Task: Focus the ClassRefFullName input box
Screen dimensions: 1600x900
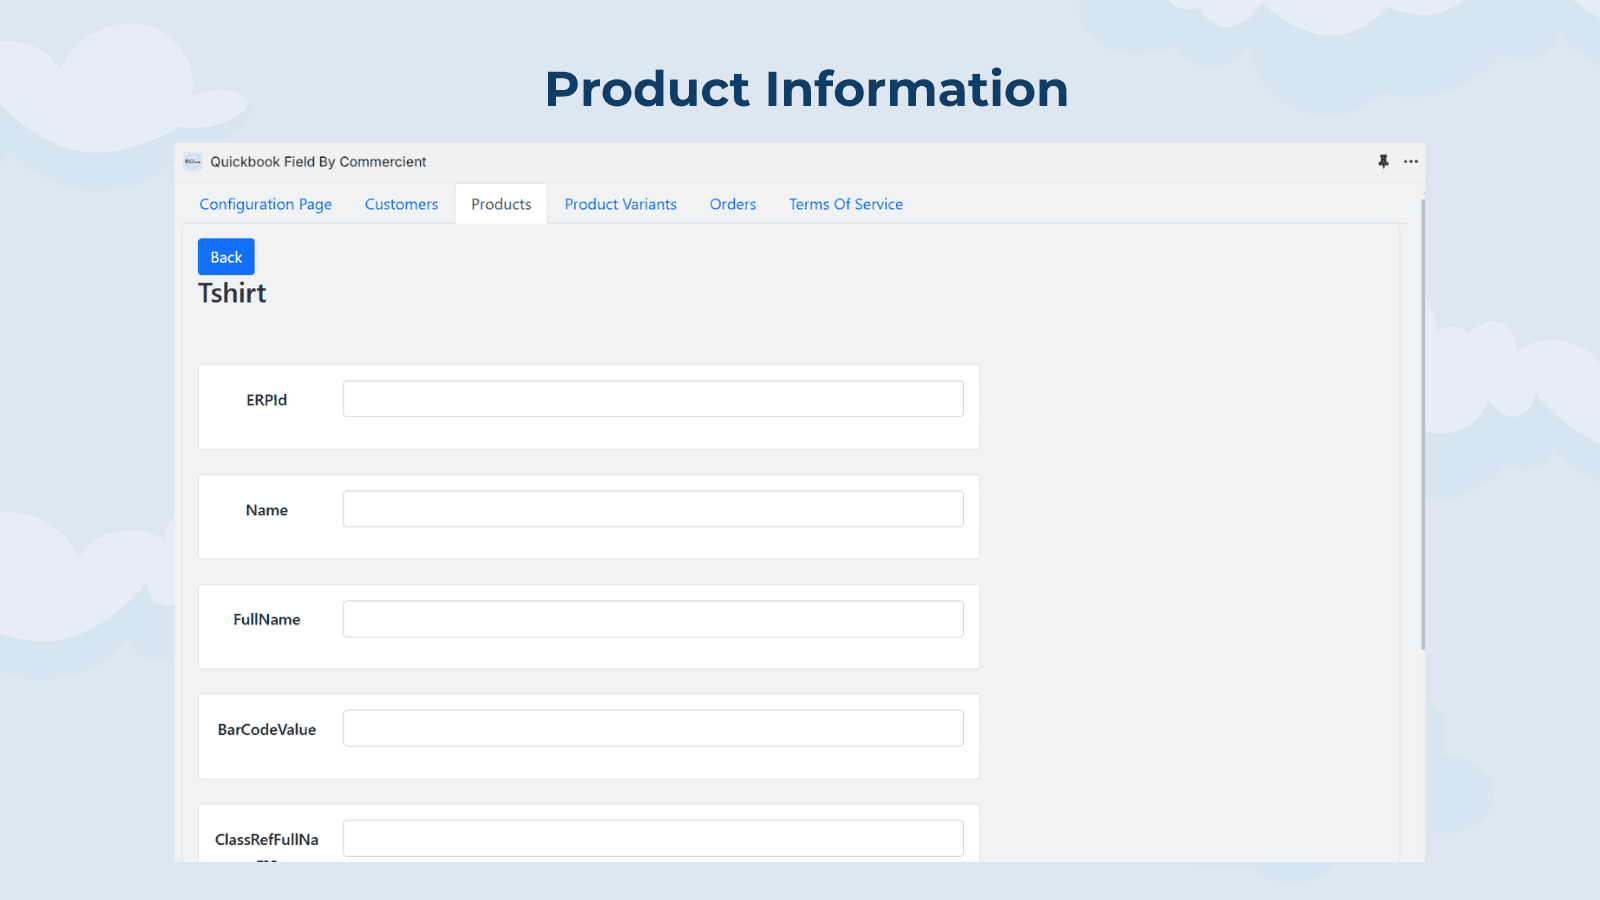Action: coord(653,838)
